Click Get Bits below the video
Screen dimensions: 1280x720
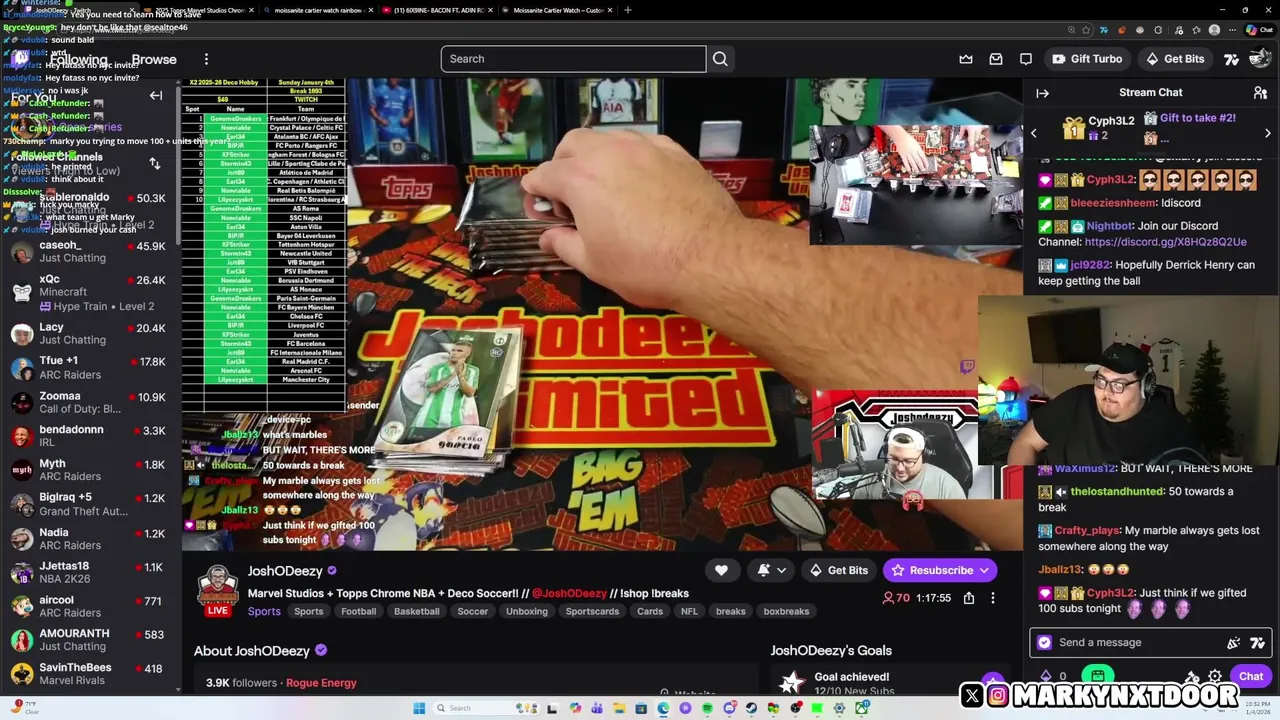point(839,570)
